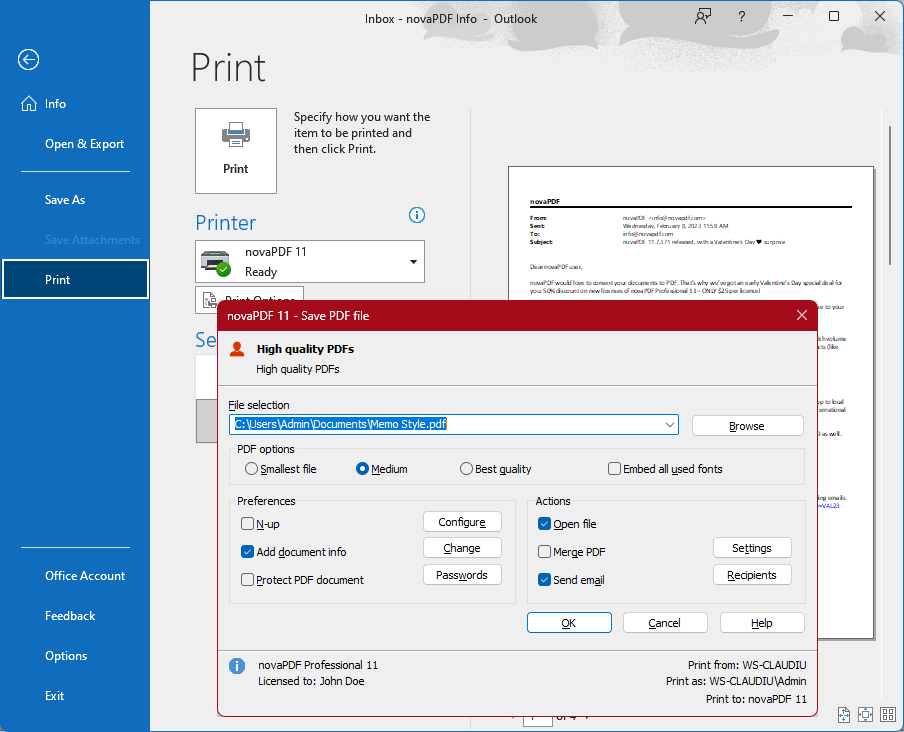
Task: Open printer information via the blue info icon
Action: [x=417, y=215]
